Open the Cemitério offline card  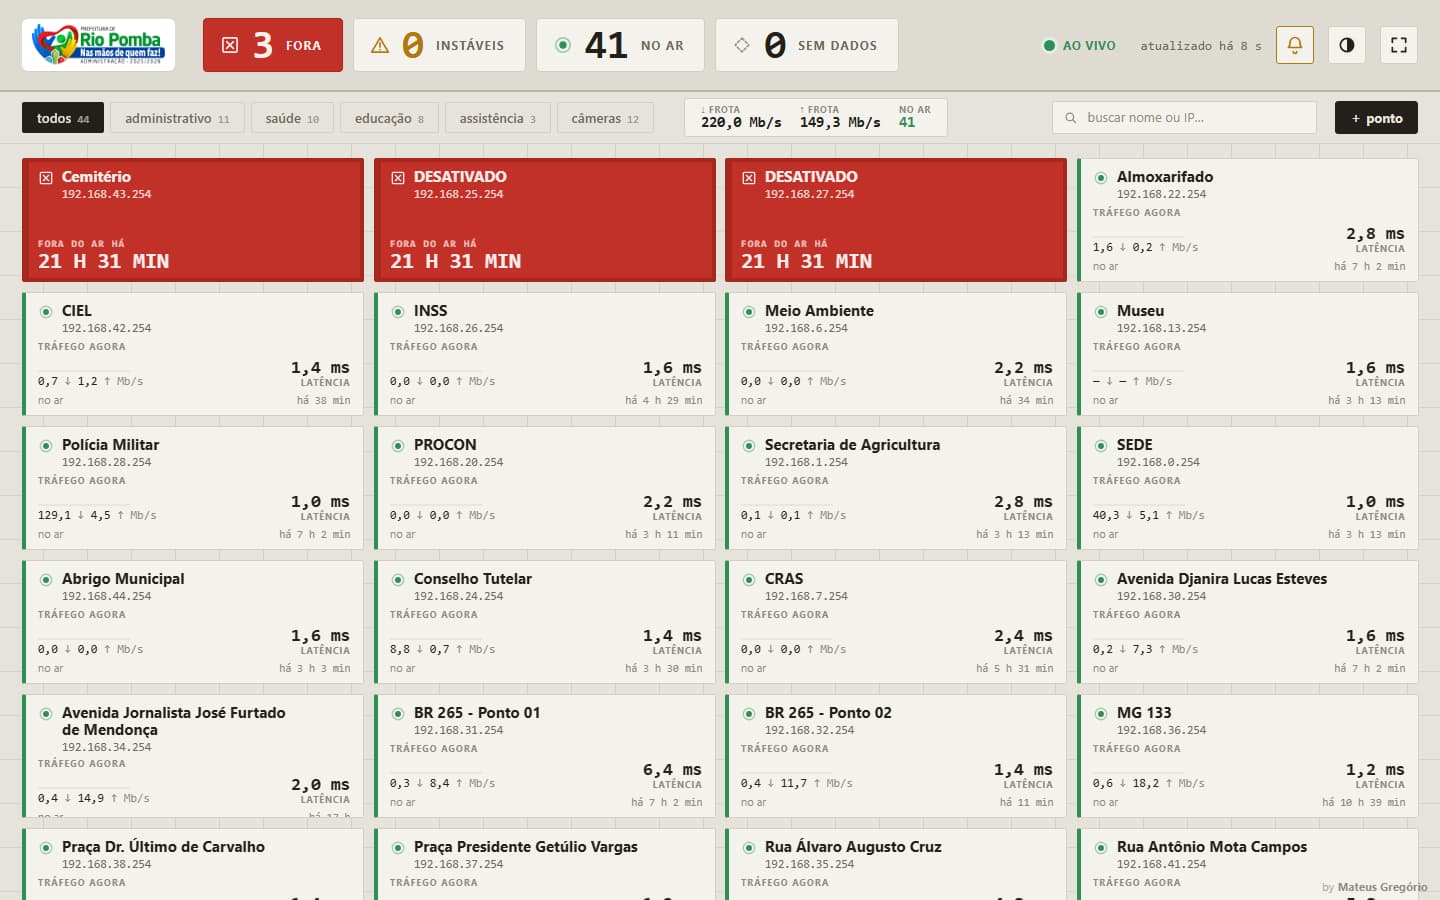click(193, 220)
